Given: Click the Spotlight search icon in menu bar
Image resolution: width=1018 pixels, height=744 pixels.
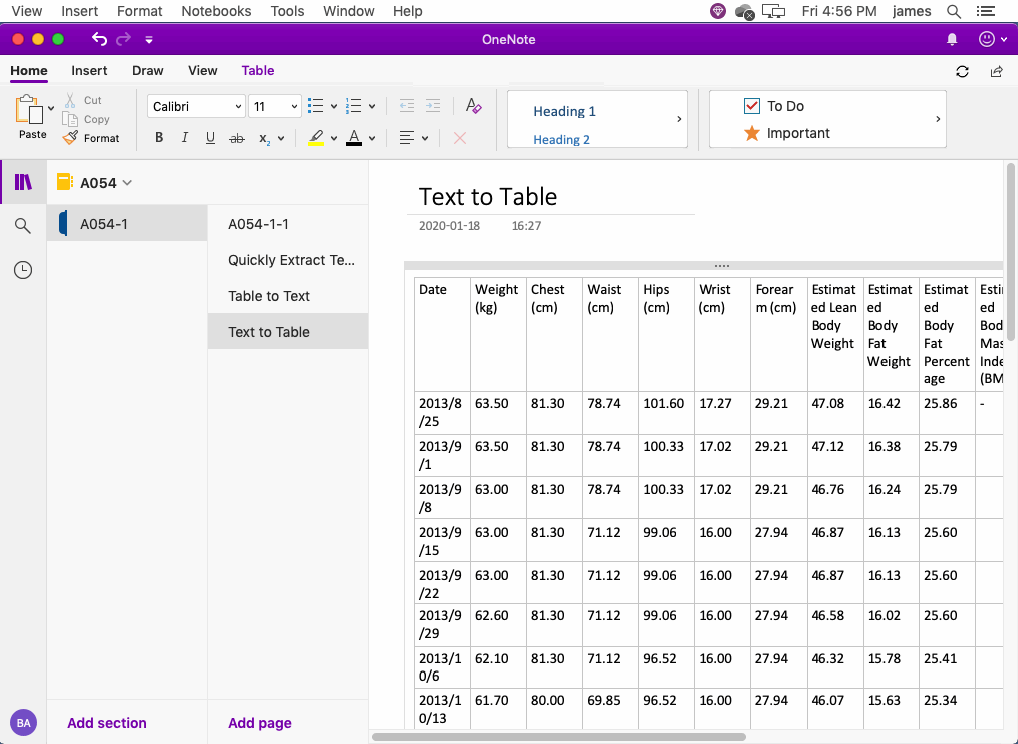Looking at the screenshot, I should tap(954, 11).
